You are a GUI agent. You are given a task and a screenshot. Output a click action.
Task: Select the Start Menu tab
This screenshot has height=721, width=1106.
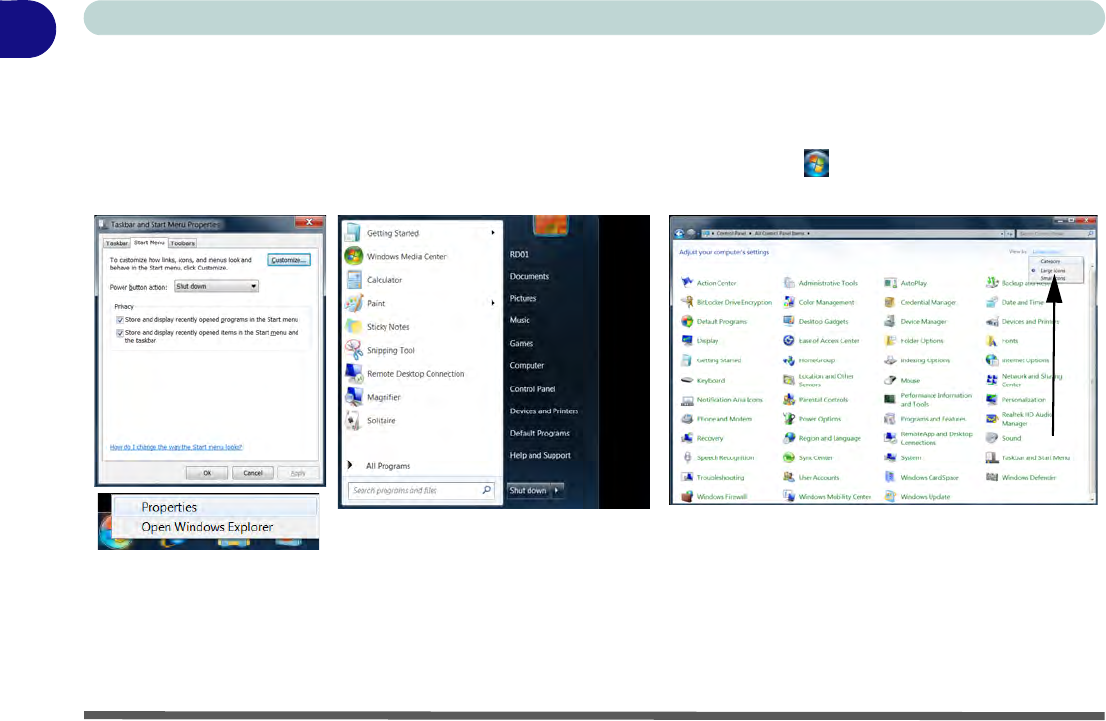[x=150, y=242]
